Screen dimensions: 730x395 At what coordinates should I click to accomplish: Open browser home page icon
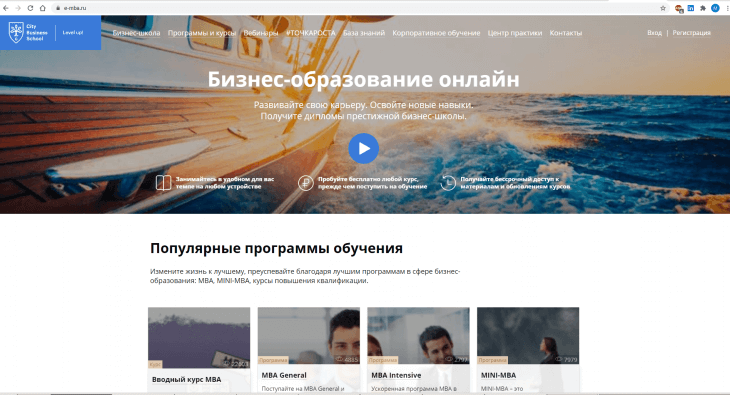42,8
